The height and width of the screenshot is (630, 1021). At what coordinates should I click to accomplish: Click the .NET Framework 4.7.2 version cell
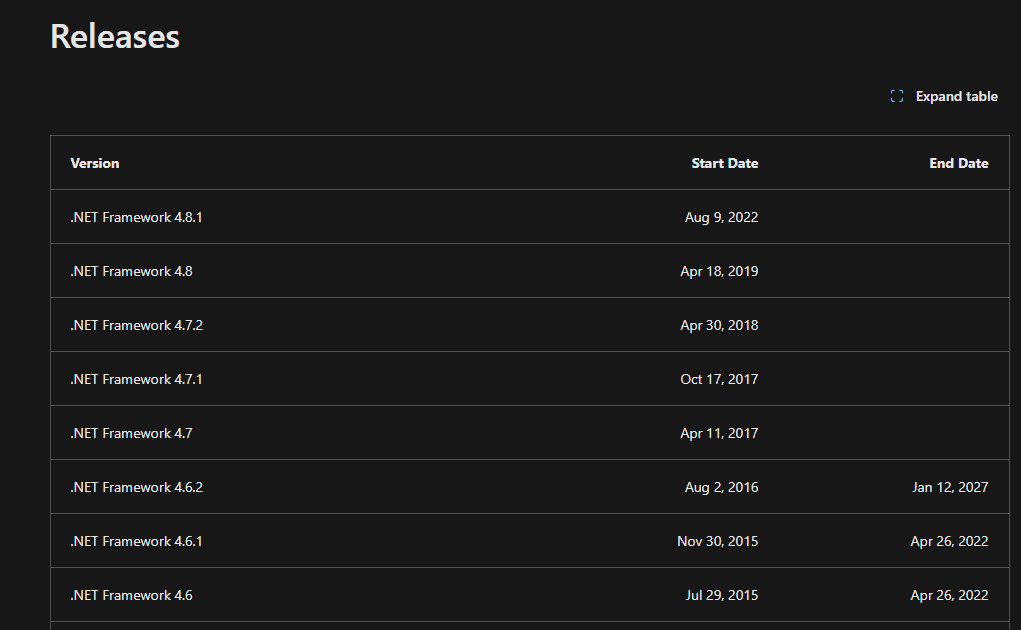pyautogui.click(x=137, y=325)
